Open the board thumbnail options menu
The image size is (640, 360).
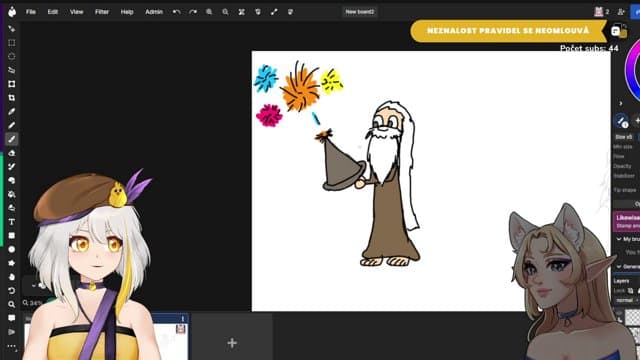point(183,318)
